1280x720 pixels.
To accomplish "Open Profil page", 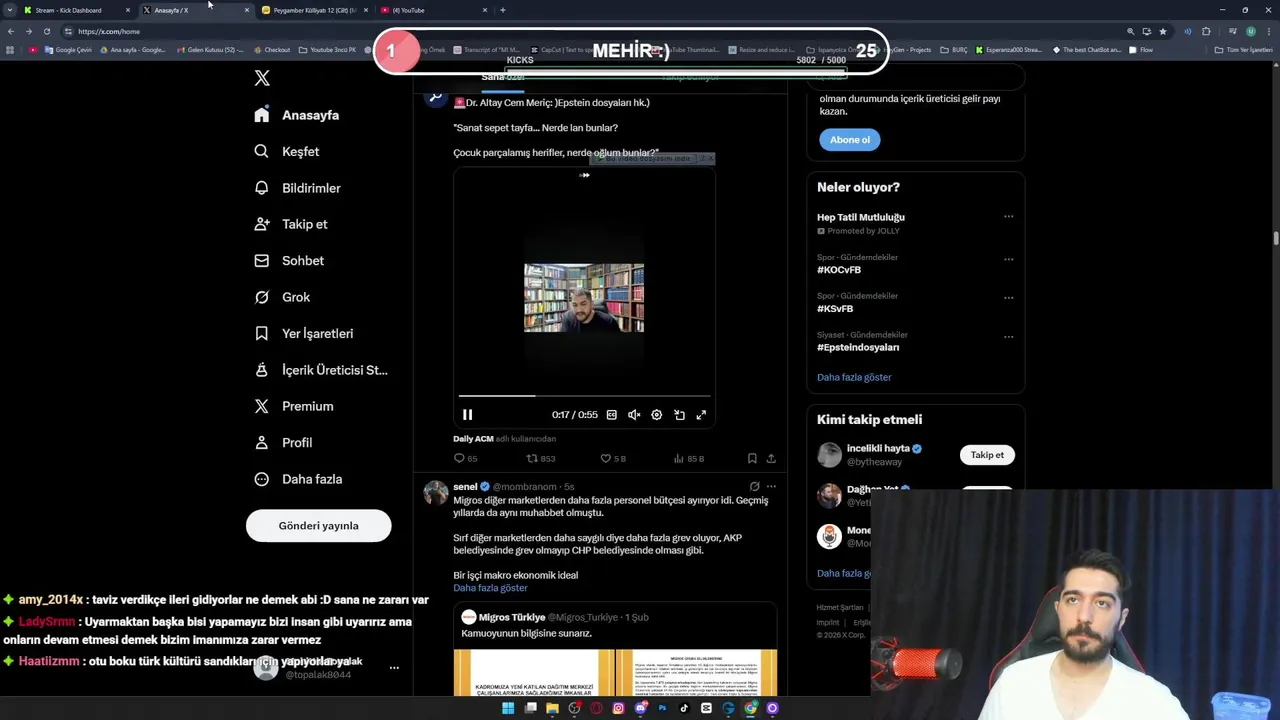I will coord(283,442).
